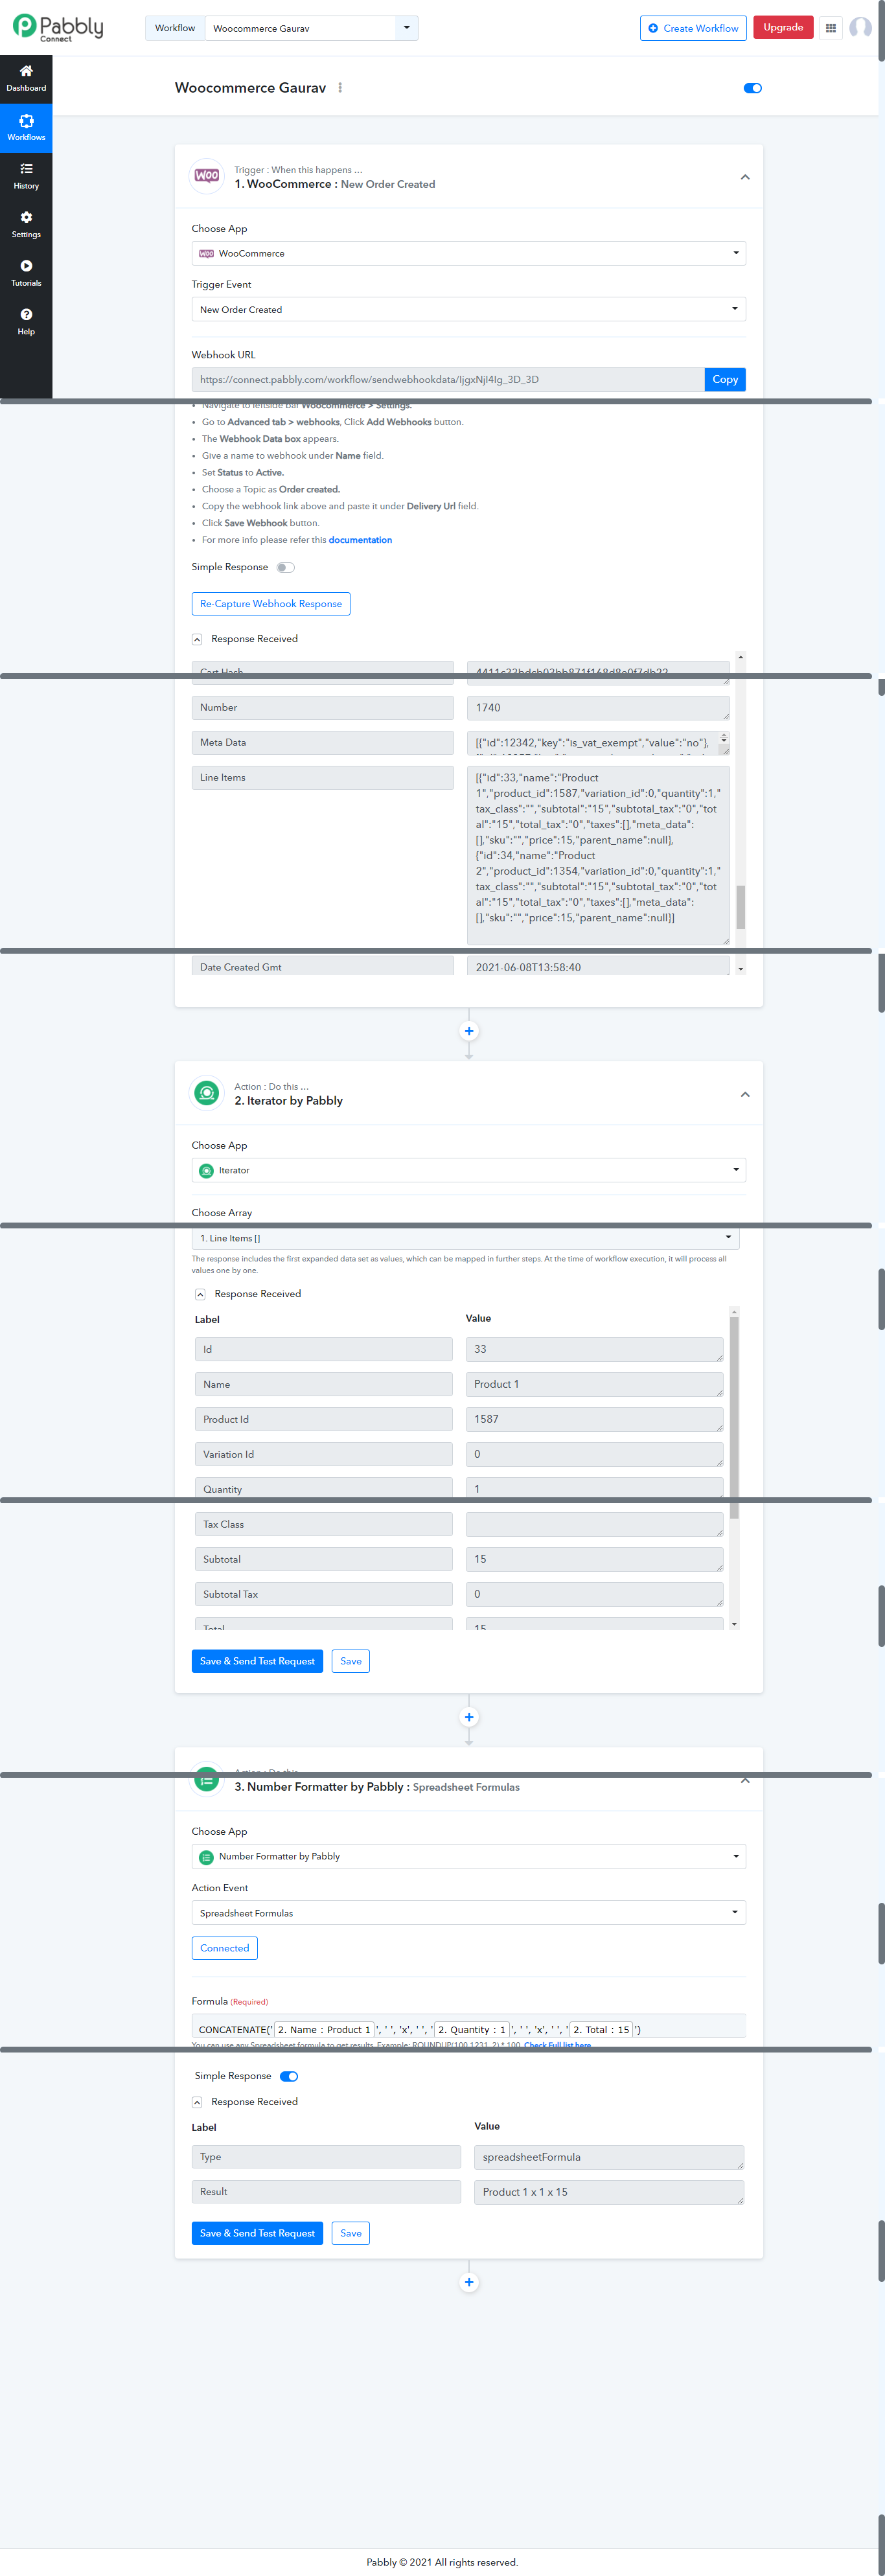Image resolution: width=885 pixels, height=2576 pixels.
Task: Open the Action Event dropdown
Action: click(468, 1912)
